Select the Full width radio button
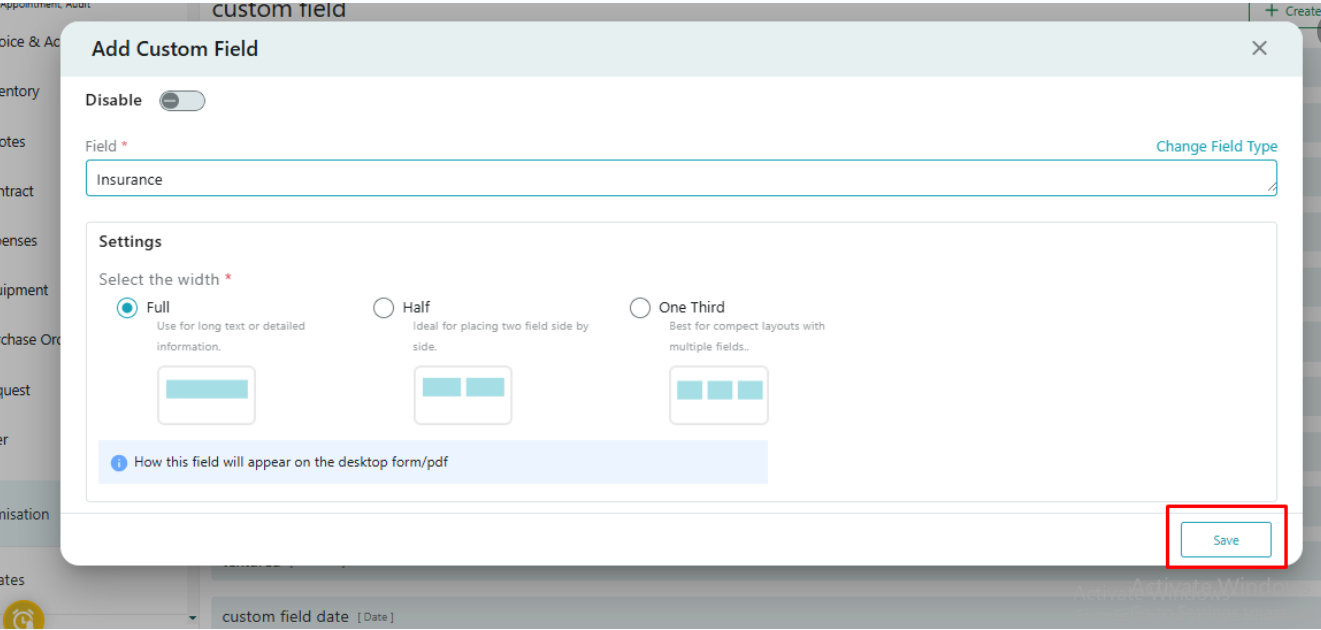The height and width of the screenshot is (630, 1321). pos(127,308)
